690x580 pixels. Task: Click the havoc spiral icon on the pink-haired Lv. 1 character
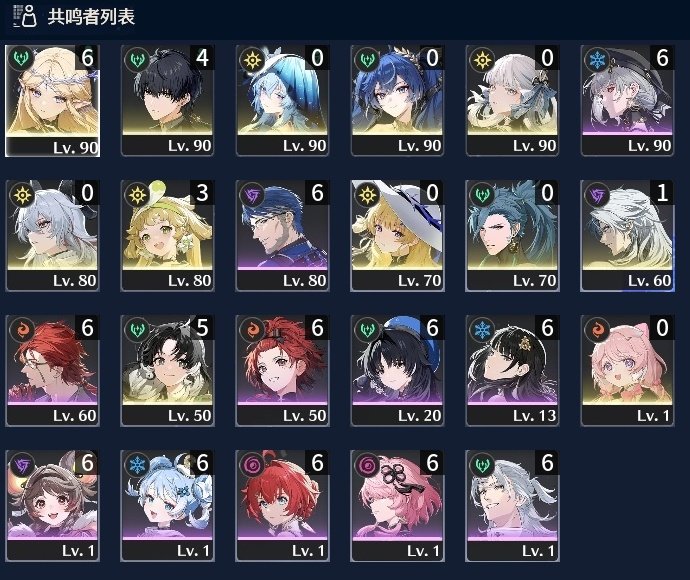coord(367,465)
